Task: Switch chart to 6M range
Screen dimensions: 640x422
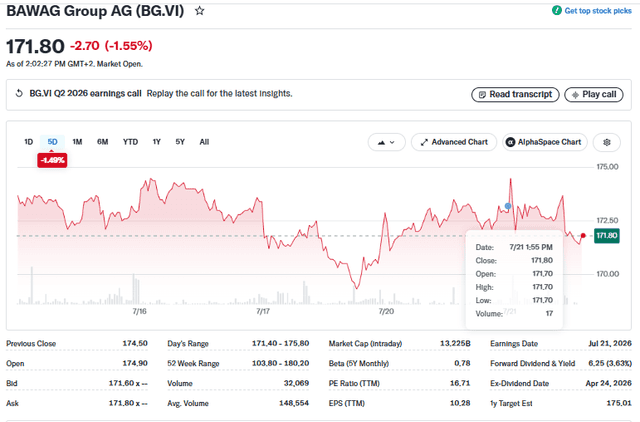Action: pyautogui.click(x=102, y=142)
